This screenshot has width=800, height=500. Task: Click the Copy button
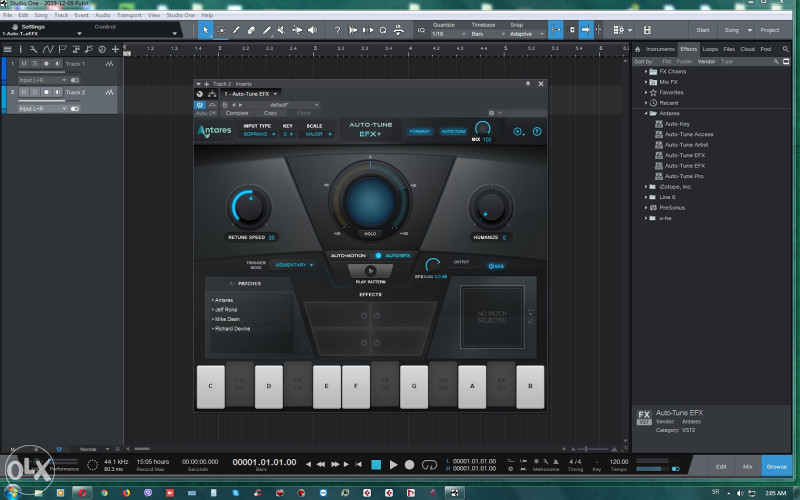270,113
